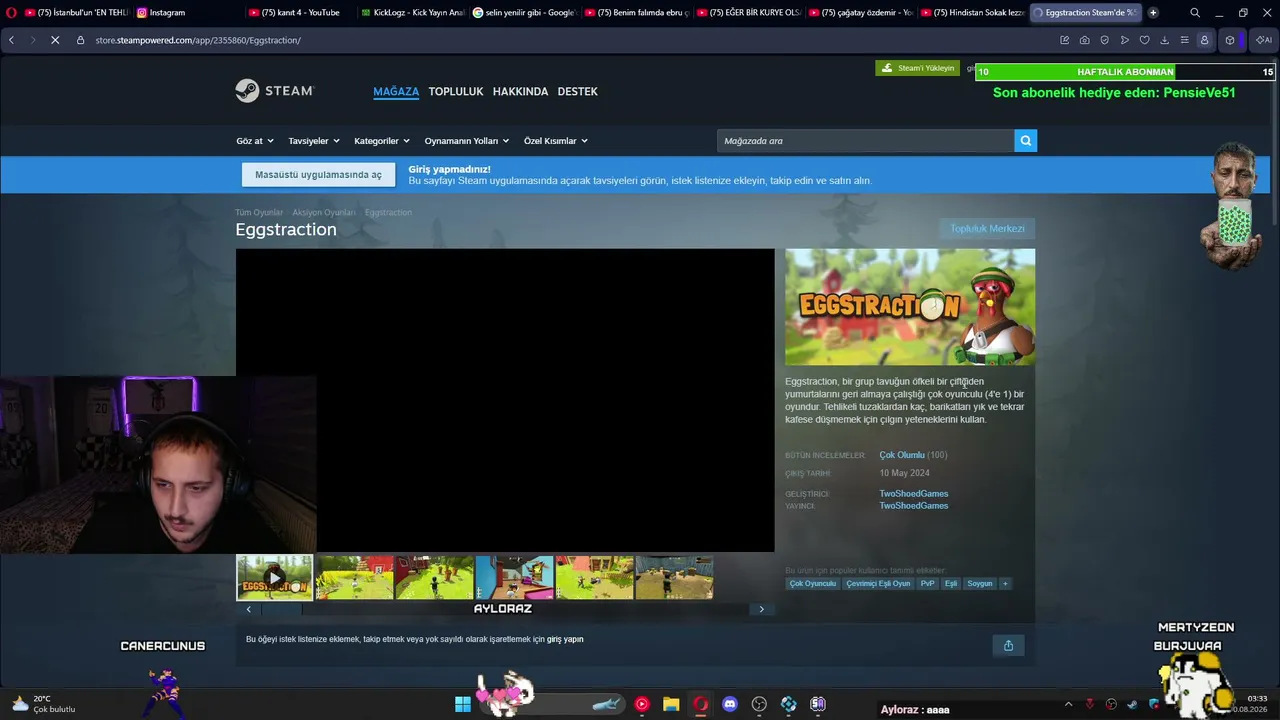
Task: Open the TOPLULUK menu
Action: 456,91
